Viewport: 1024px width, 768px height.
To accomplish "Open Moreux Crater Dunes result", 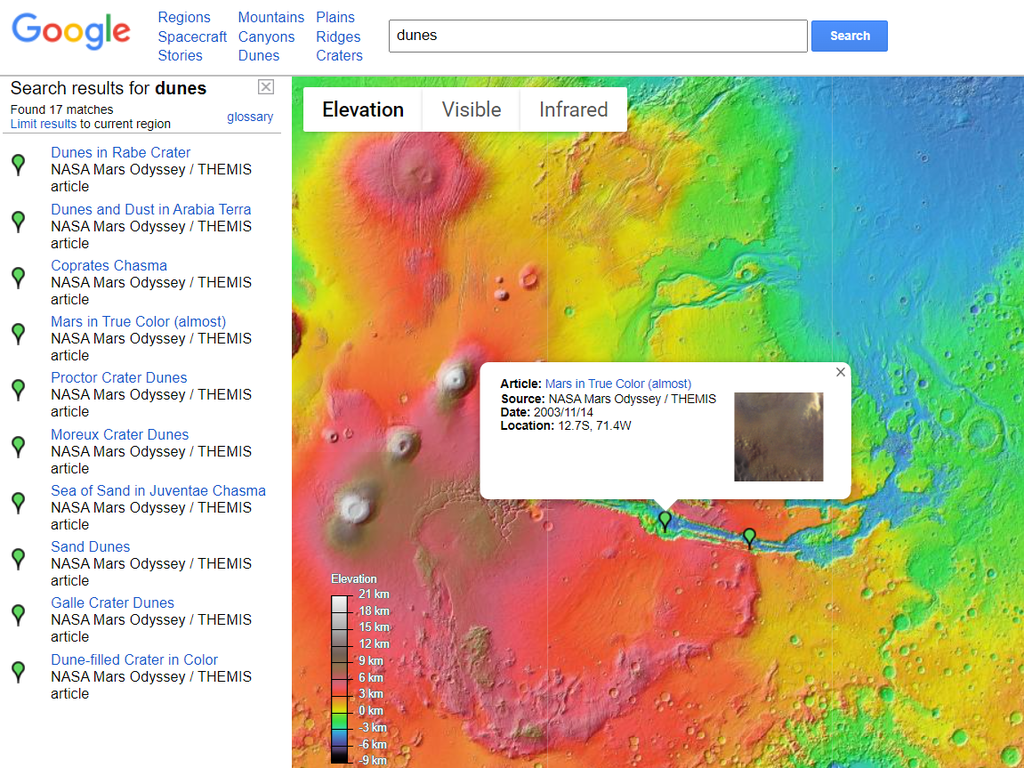I will tap(120, 434).
